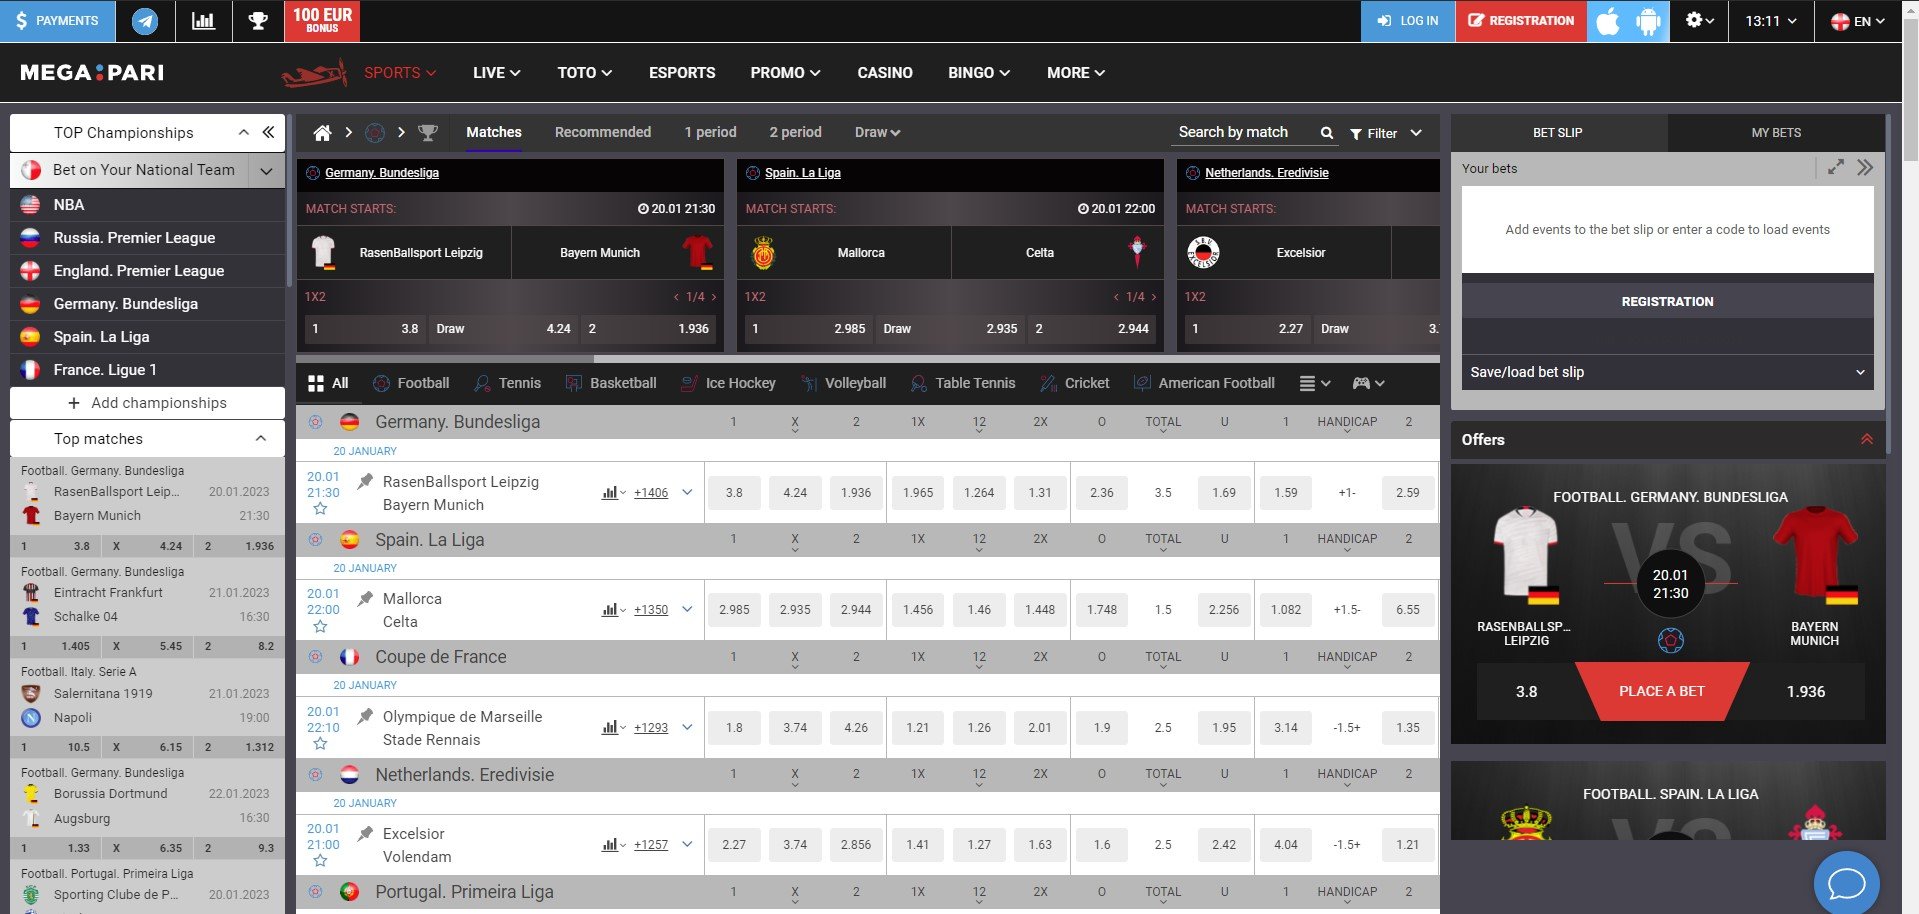Expand Bet on Your National Team dropdown

pos(266,171)
